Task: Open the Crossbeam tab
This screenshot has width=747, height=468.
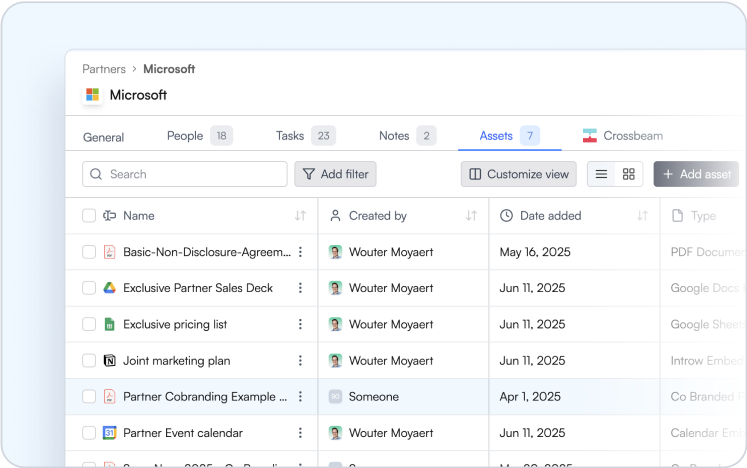Action: pyautogui.click(x=623, y=136)
